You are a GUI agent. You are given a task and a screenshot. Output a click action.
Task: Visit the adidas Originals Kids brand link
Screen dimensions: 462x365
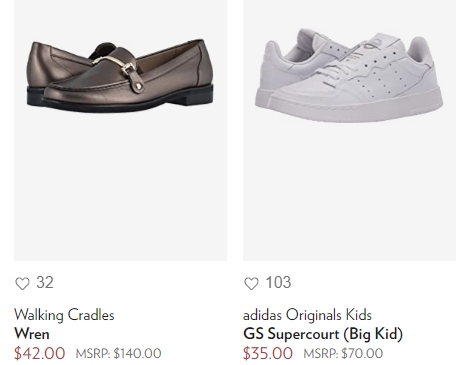pyautogui.click(x=307, y=315)
